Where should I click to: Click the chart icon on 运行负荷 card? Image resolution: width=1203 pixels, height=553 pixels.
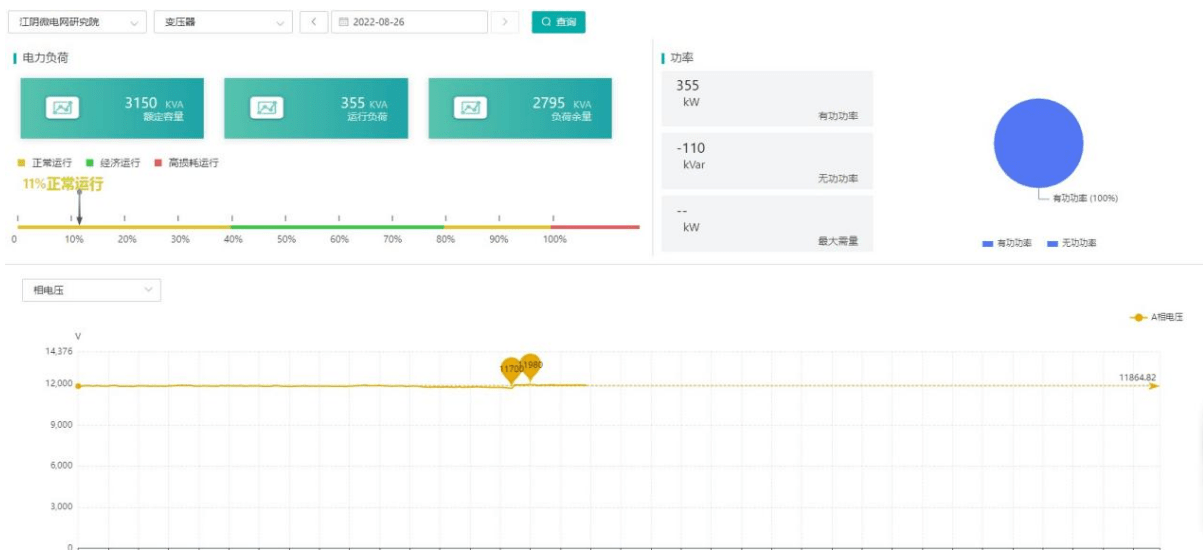pos(267,108)
